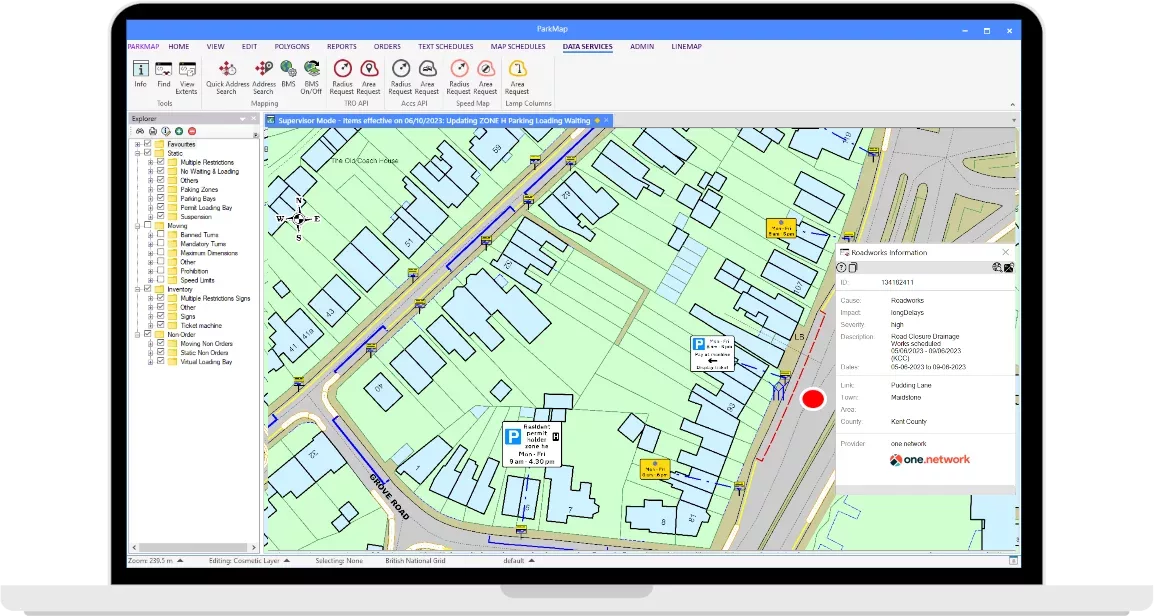
Task: Open Editing Cosmetic Layer dropdown
Action: click(x=287, y=561)
